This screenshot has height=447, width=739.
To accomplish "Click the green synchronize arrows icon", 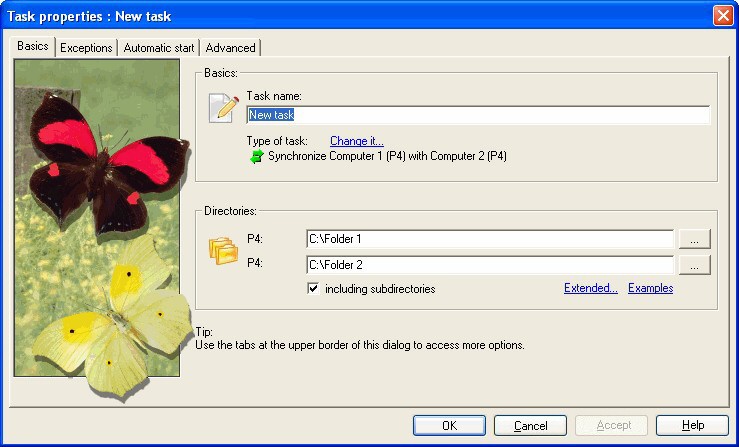I will click(257, 157).
